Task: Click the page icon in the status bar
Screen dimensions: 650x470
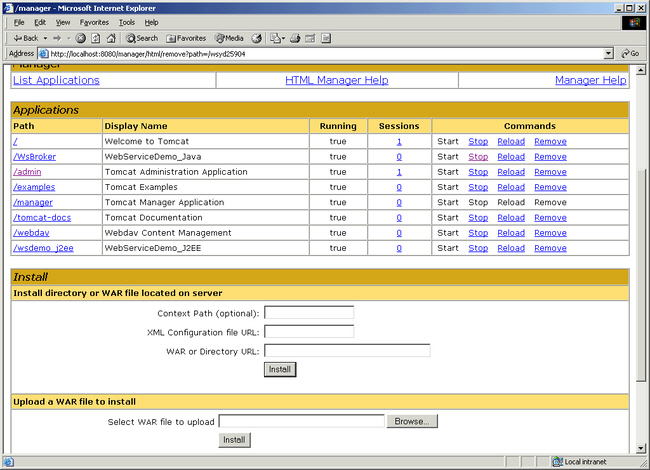Action: [x=9, y=462]
